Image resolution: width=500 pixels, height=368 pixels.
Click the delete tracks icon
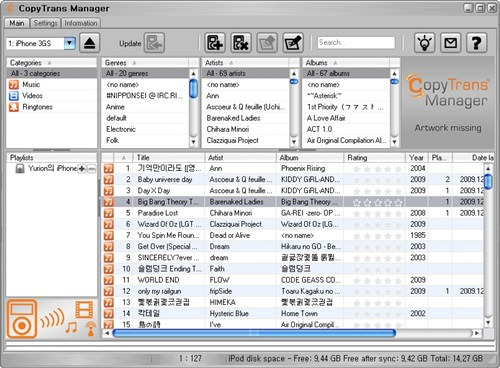pos(241,43)
